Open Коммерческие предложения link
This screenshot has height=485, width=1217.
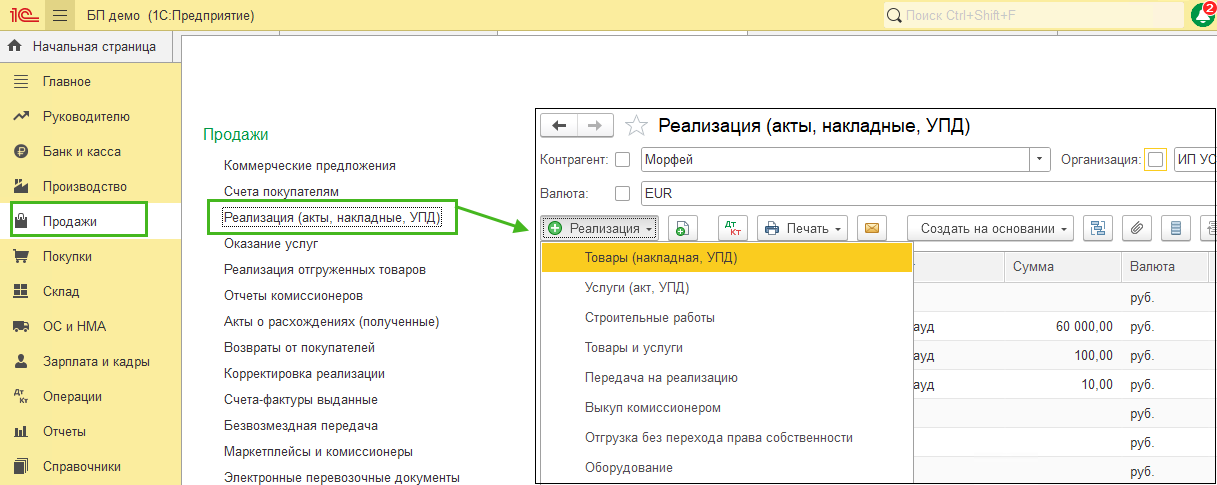pos(310,166)
